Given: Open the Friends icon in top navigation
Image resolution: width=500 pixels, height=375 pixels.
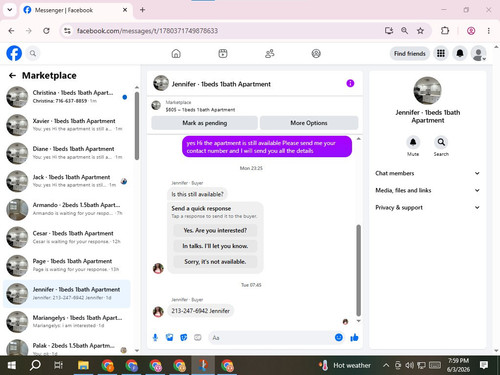Looking at the screenshot, I should click(x=269, y=53).
